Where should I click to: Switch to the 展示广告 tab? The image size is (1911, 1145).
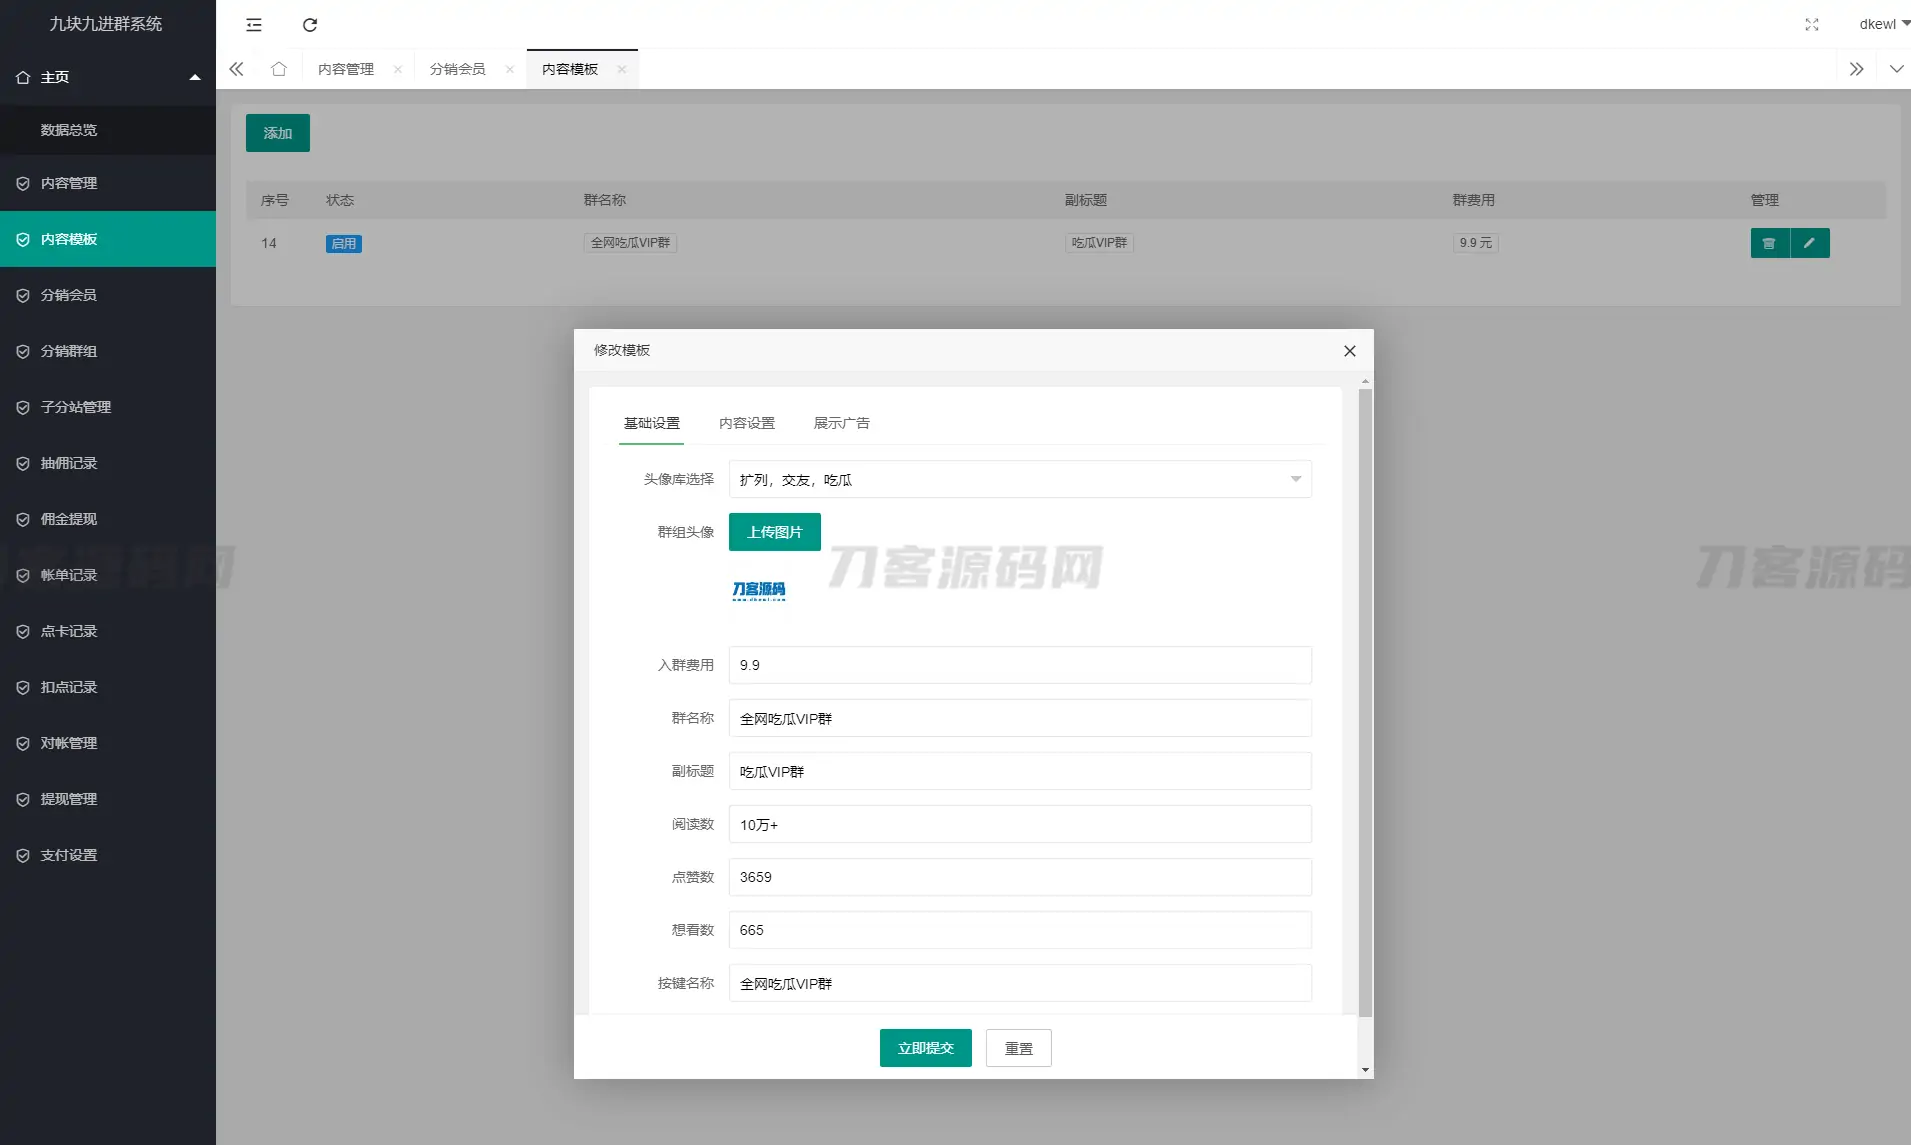841,423
